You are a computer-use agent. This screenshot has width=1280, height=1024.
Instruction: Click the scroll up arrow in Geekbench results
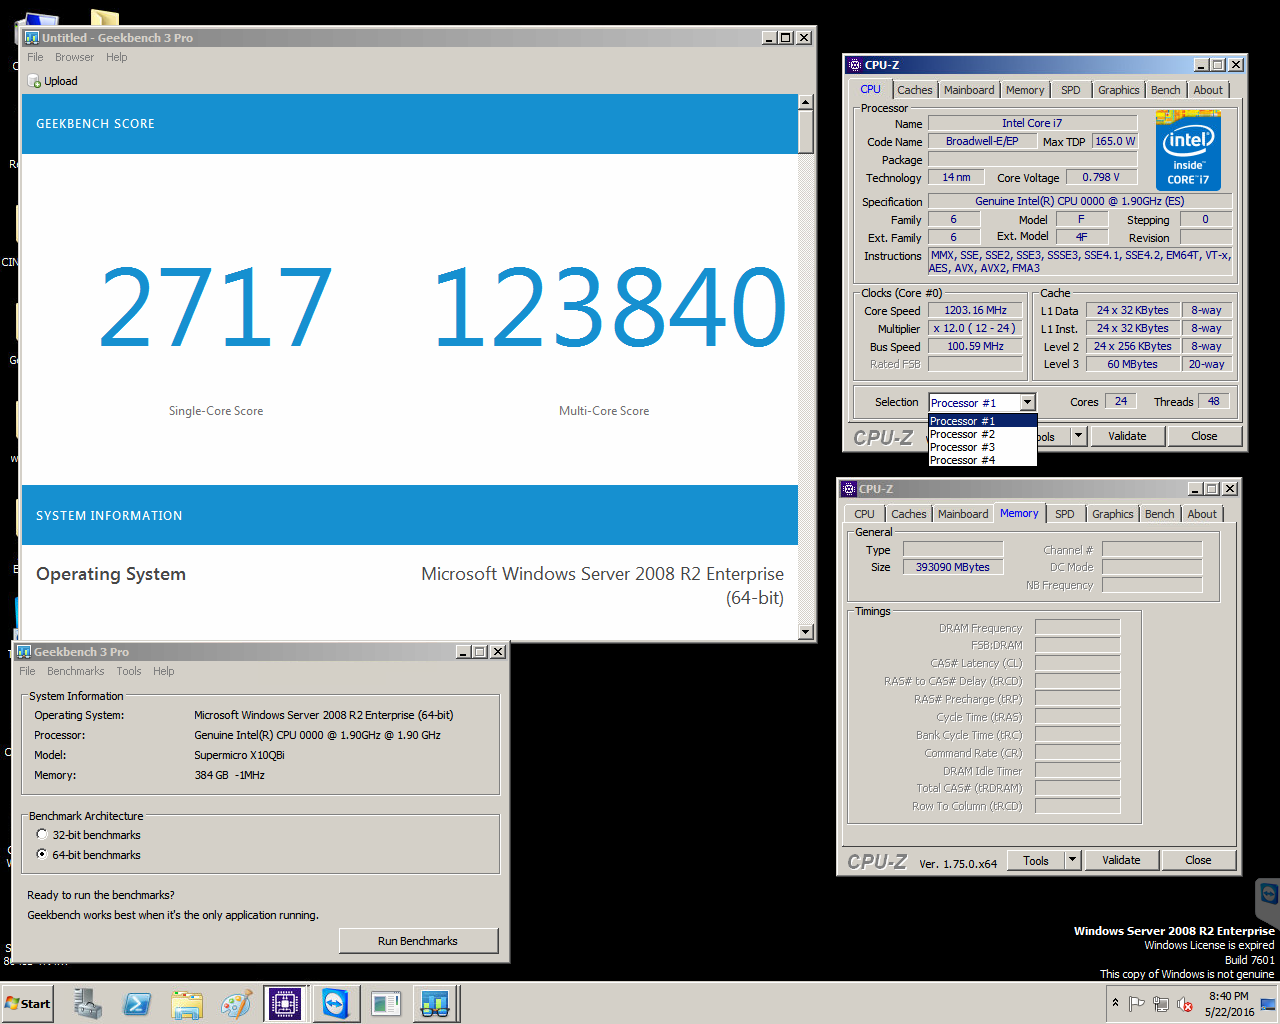tap(806, 102)
